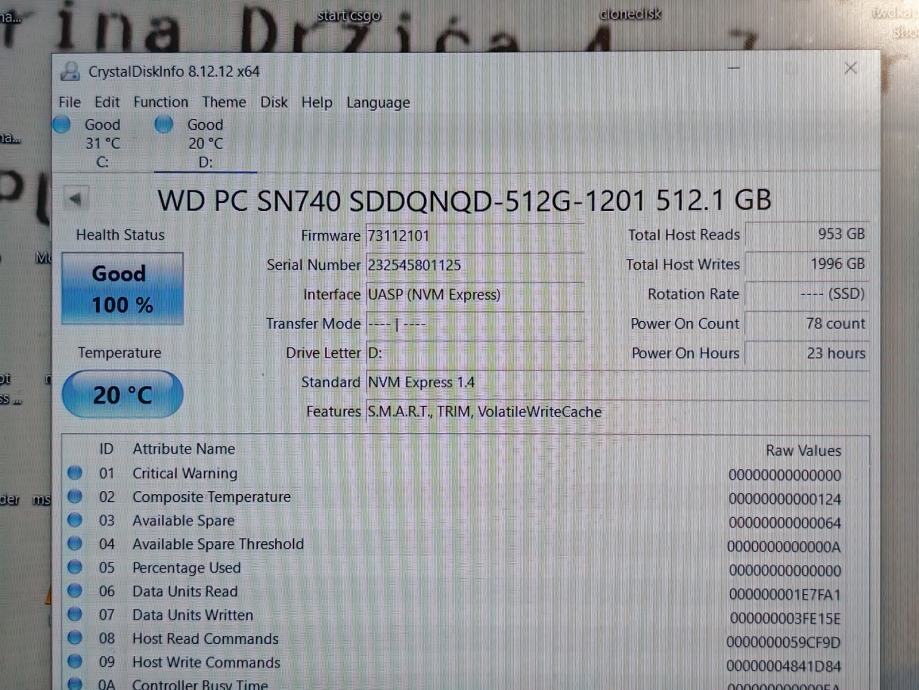Click the status dot for attribute 04
The width and height of the screenshot is (919, 690).
click(x=74, y=543)
